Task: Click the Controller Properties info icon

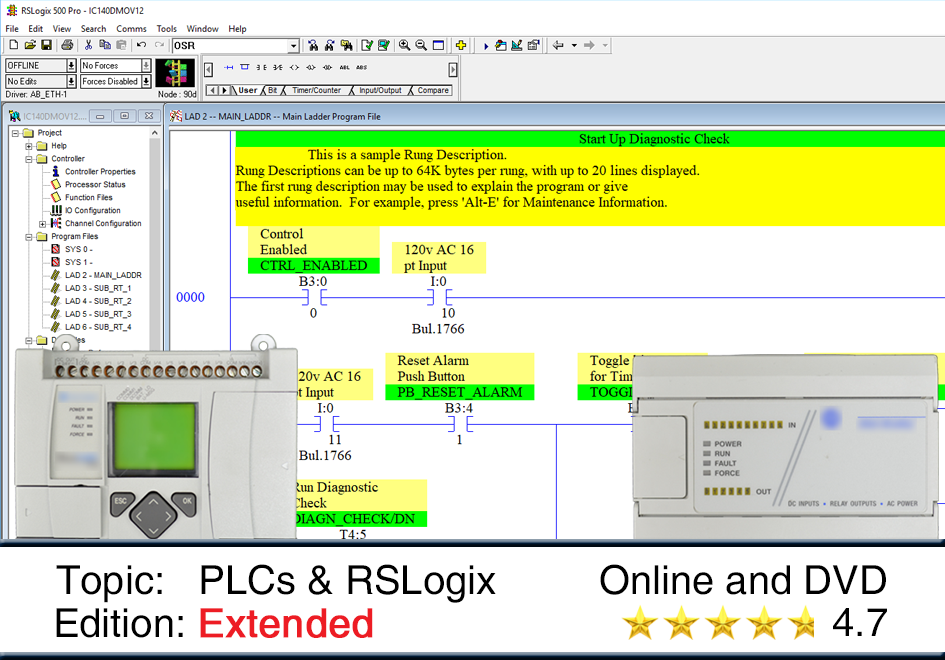Action: [x=57, y=171]
